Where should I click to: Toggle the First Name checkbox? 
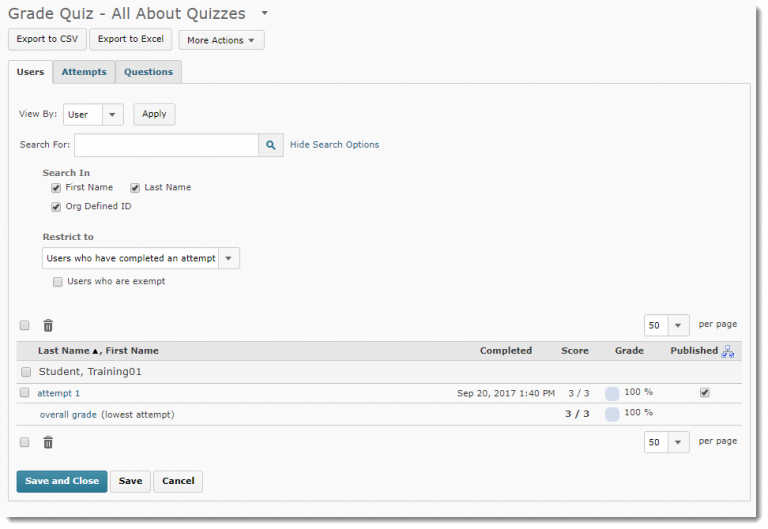[x=57, y=188]
